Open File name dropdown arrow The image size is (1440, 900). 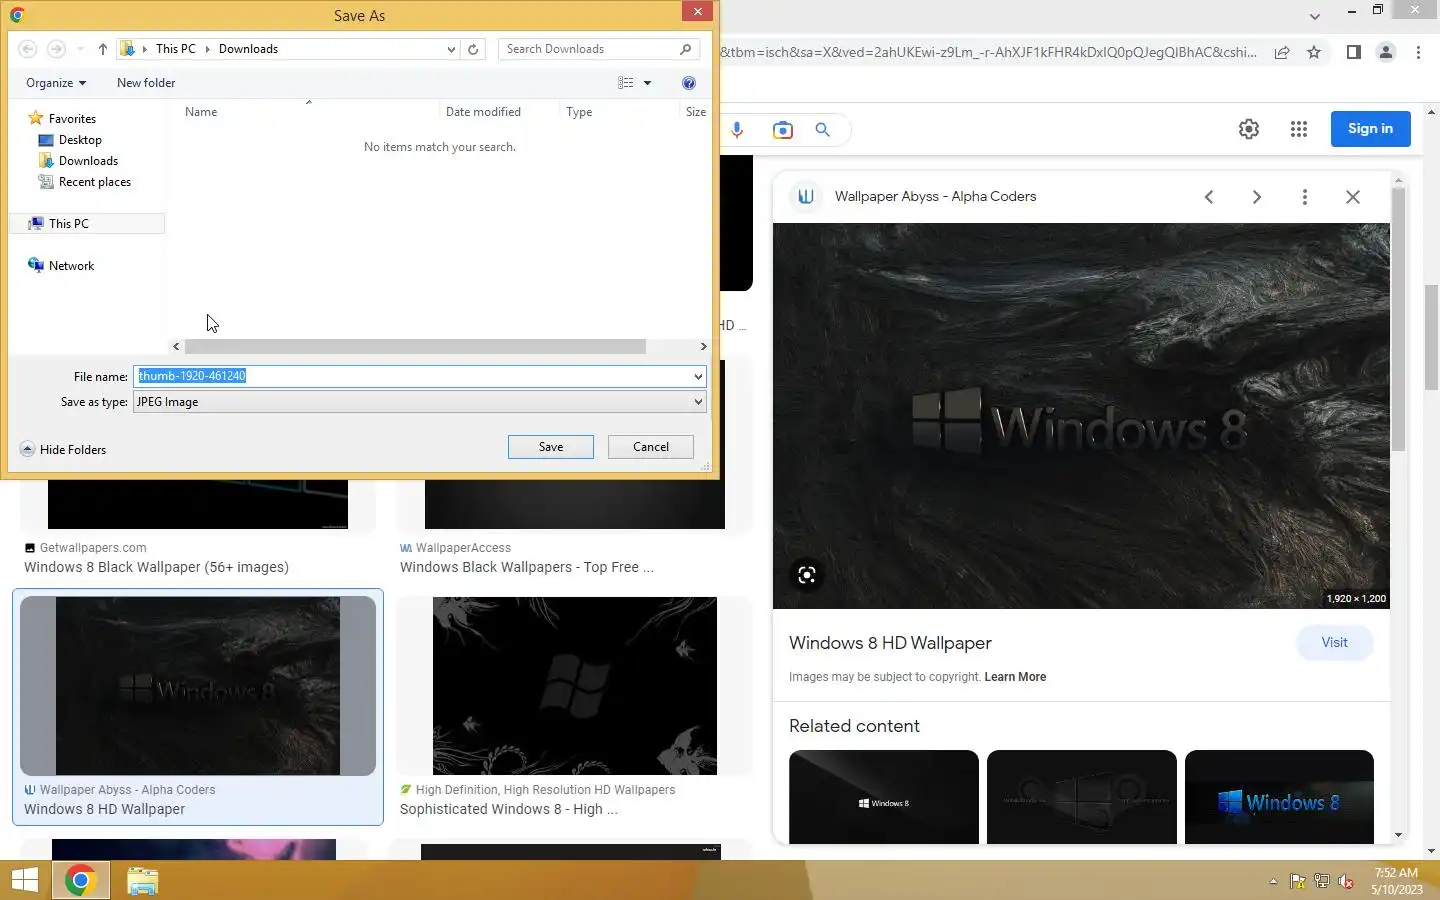698,376
